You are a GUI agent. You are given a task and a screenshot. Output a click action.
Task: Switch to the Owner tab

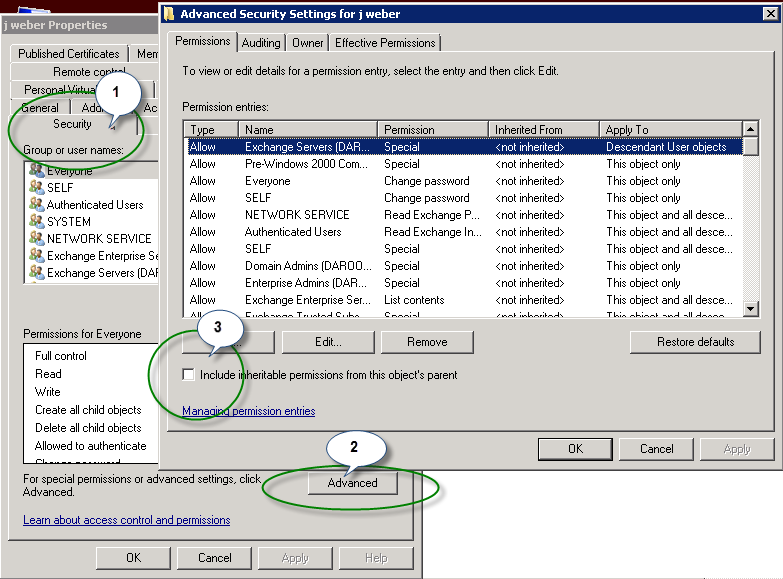click(308, 43)
